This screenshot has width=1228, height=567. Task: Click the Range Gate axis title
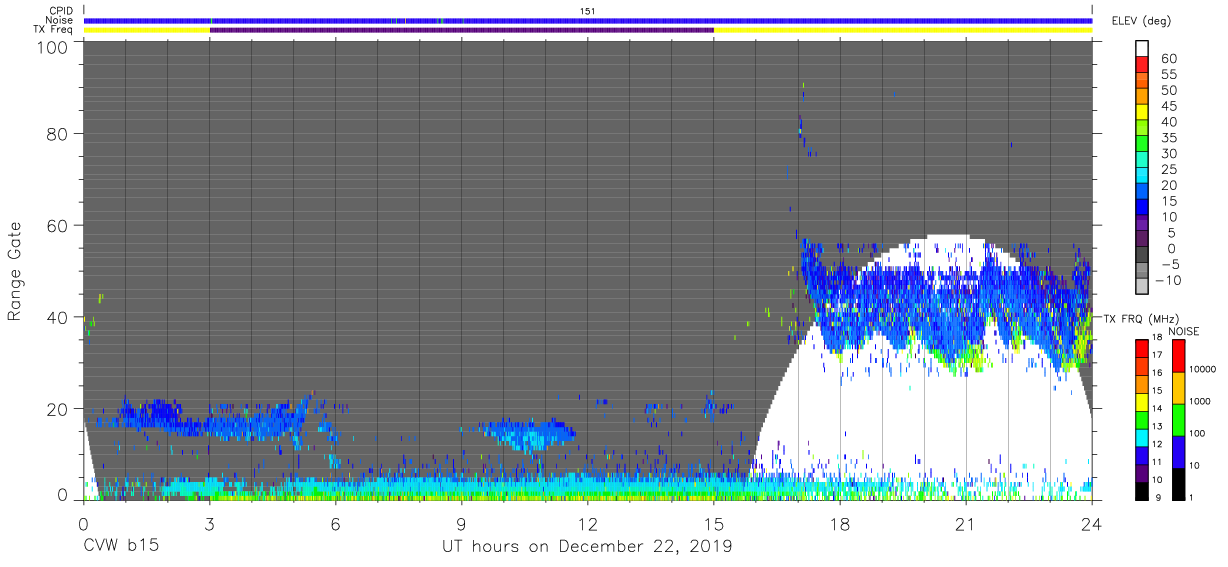[15, 270]
